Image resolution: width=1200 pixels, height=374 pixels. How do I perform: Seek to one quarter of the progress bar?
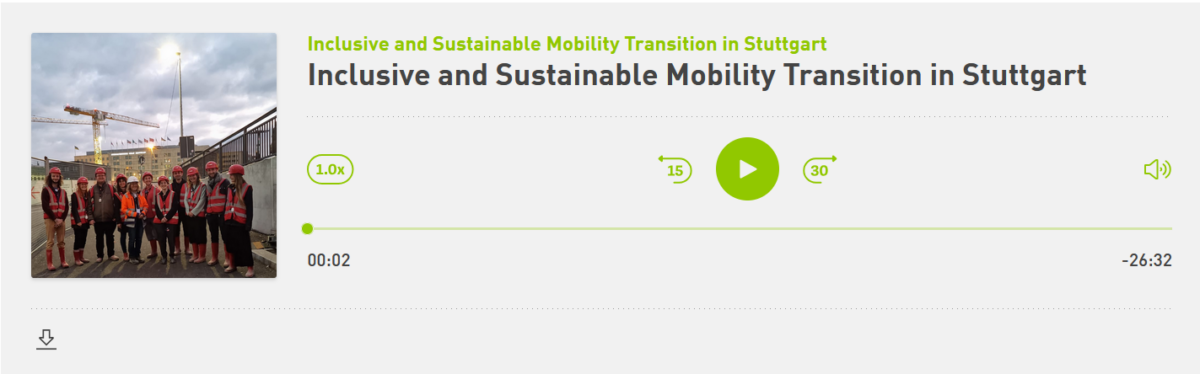[524, 229]
